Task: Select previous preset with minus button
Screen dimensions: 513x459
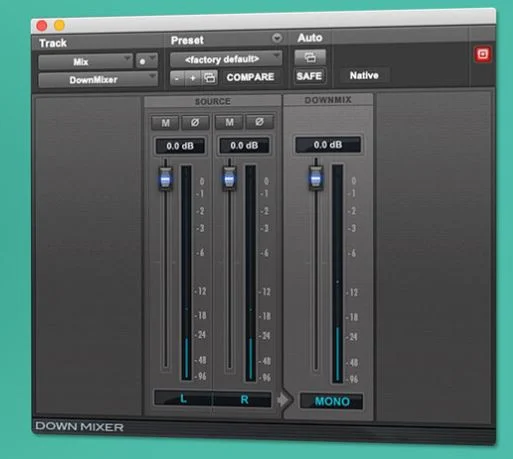Action: click(x=177, y=79)
